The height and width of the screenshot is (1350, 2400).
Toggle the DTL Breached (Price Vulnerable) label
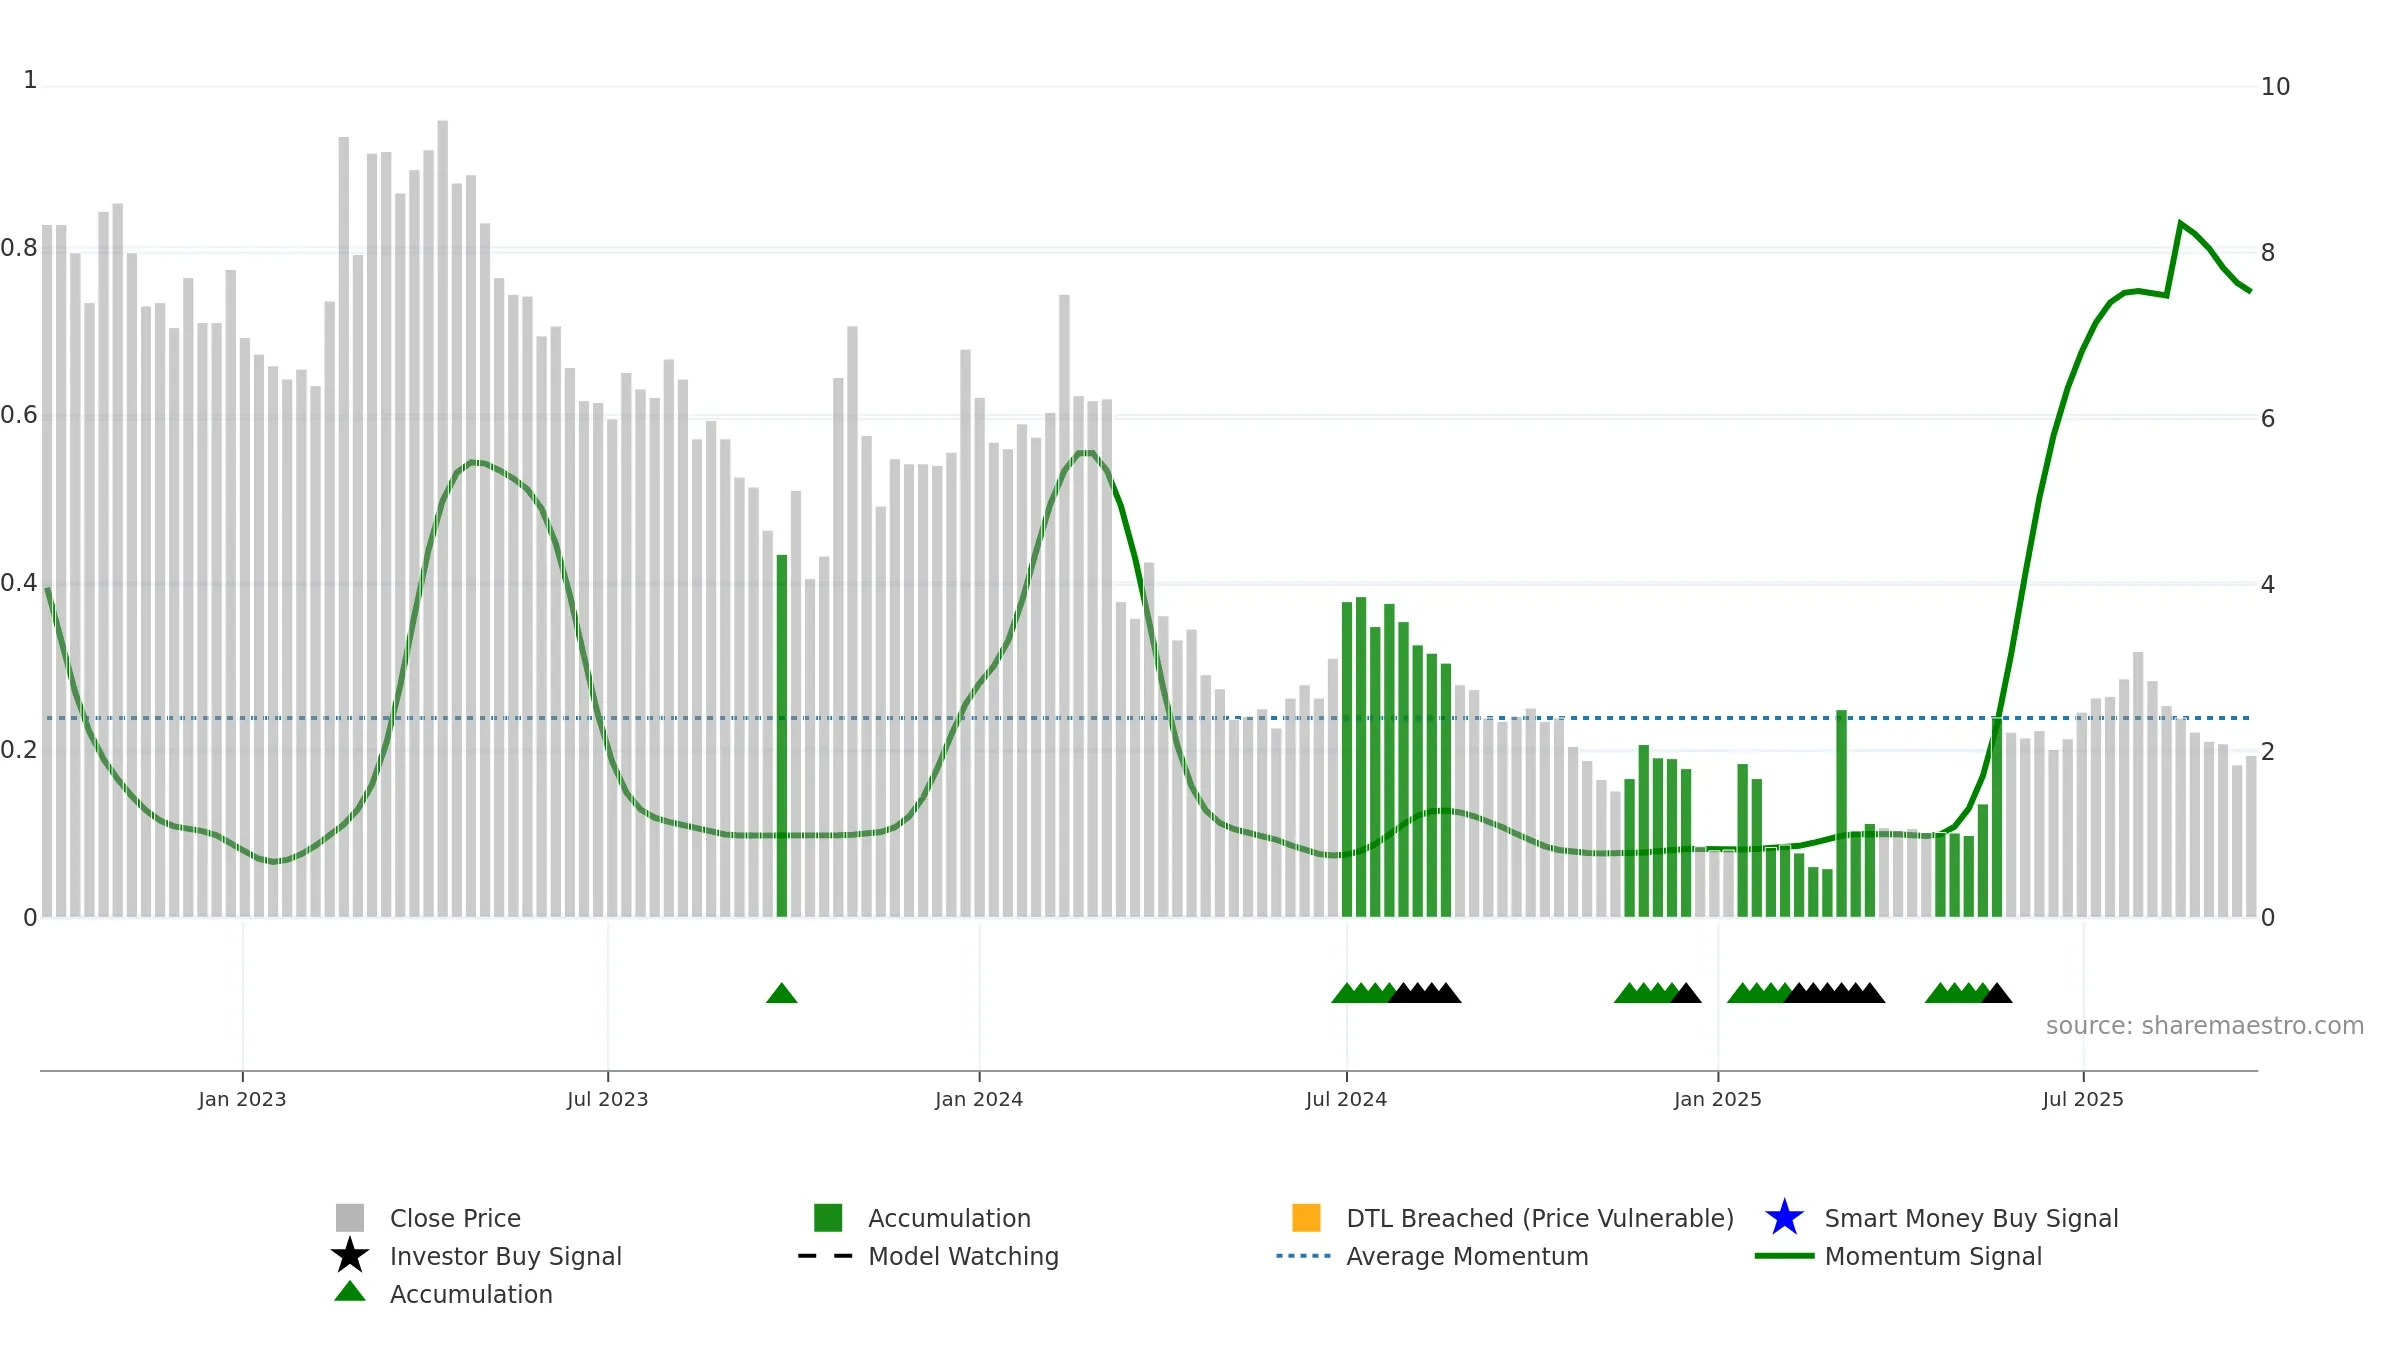click(1540, 1218)
